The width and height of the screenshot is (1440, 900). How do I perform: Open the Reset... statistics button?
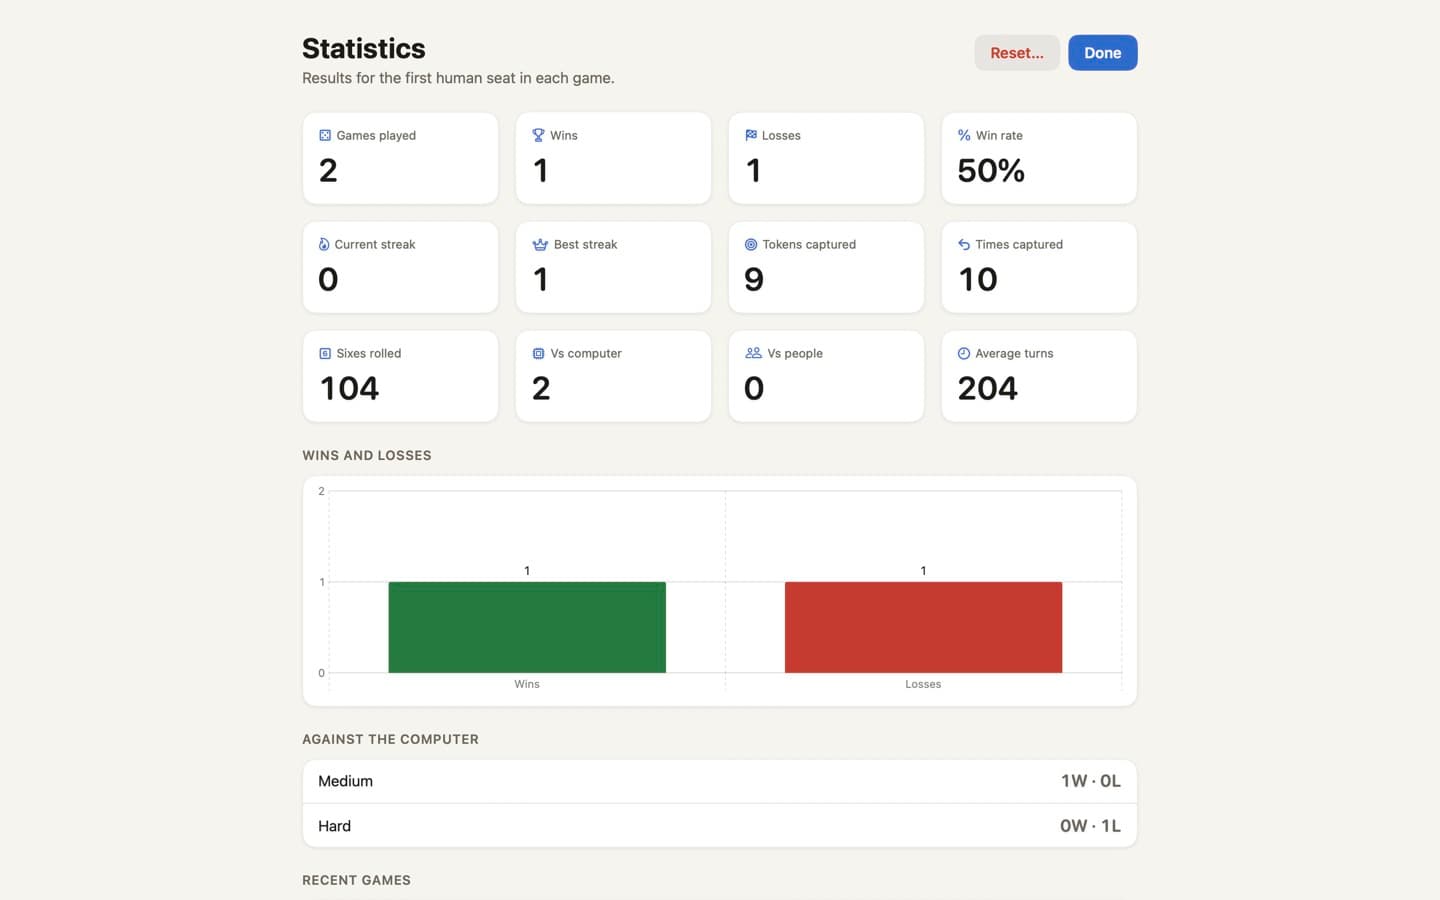(1017, 53)
